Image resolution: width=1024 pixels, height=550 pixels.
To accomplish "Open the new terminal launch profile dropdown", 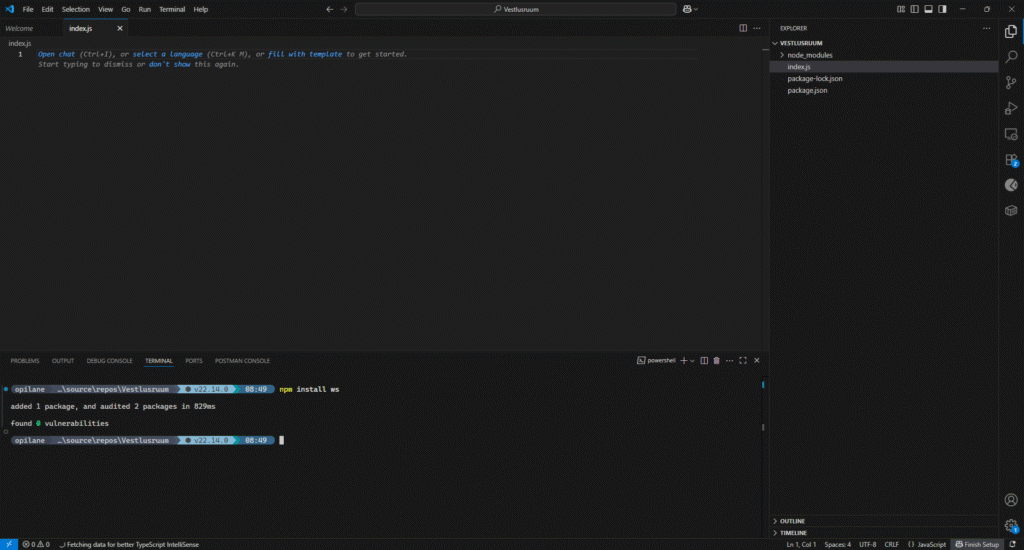I will pyautogui.click(x=694, y=360).
